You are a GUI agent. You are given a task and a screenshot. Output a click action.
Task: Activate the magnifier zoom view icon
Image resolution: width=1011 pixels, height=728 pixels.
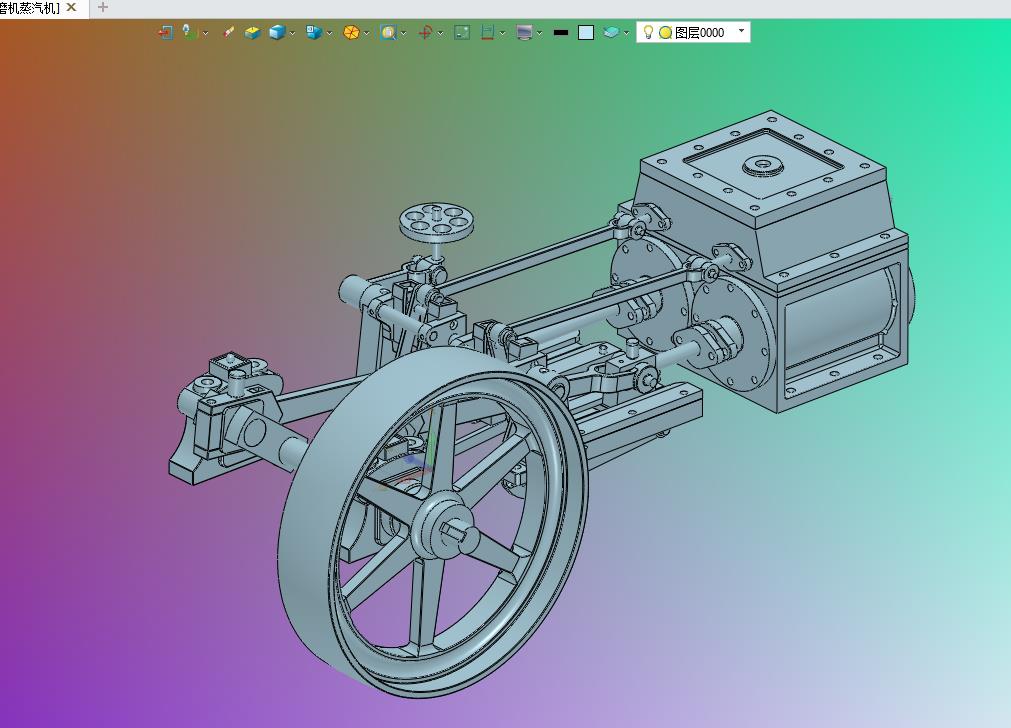click(x=388, y=32)
